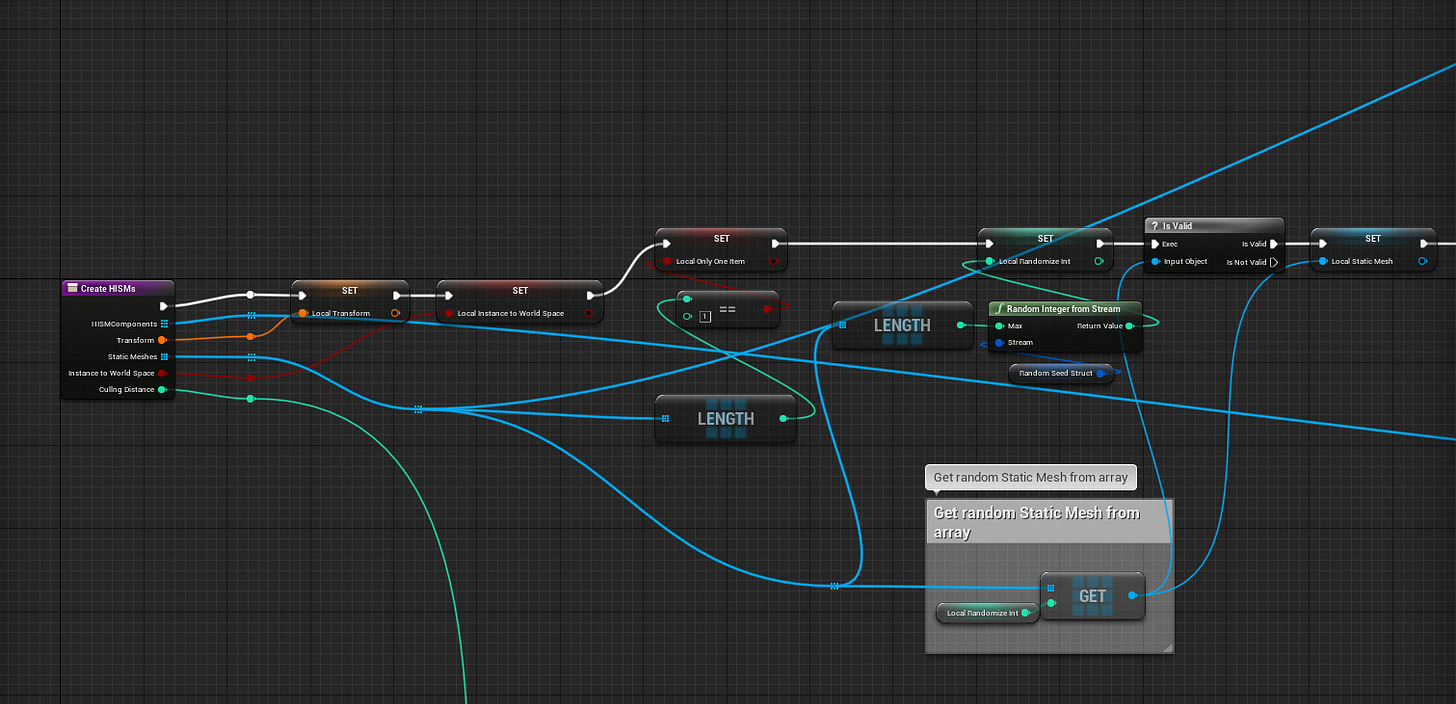The width and height of the screenshot is (1456, 704).
Task: Click the Is Valid exec output pin
Action: [x=1274, y=243]
